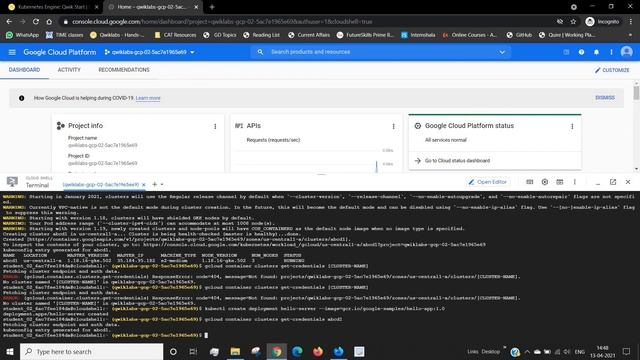This screenshot has height=360, width=640.
Task: Click the Search products and resources field
Action: pyautogui.click(x=380, y=52)
